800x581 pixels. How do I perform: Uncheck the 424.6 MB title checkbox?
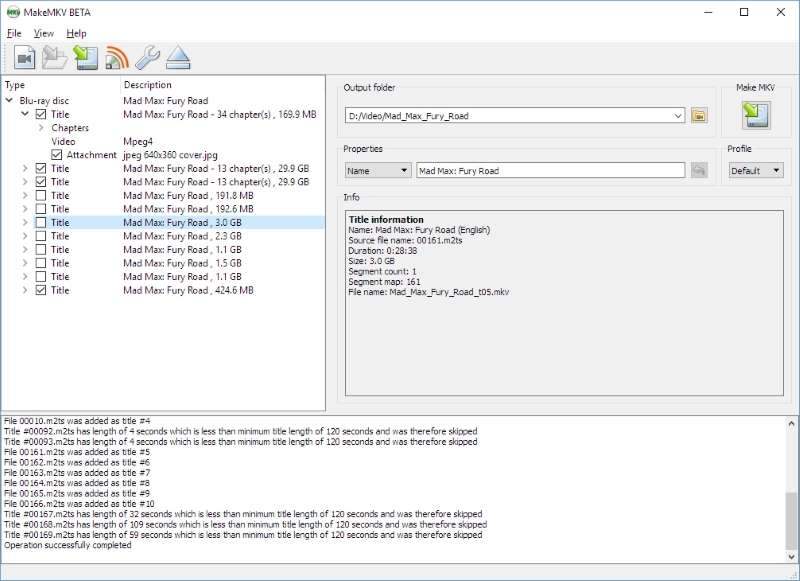click(41, 289)
